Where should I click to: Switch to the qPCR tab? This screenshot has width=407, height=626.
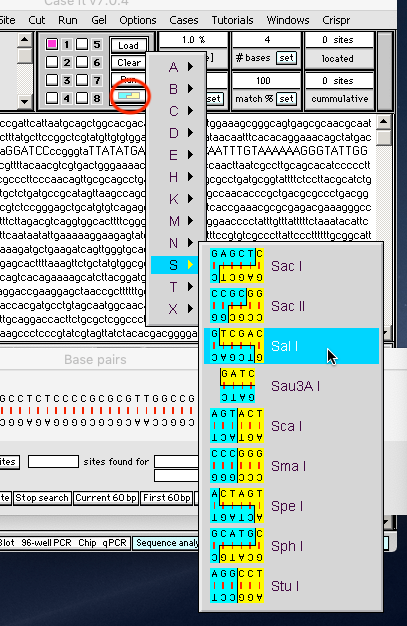[x=114, y=543]
